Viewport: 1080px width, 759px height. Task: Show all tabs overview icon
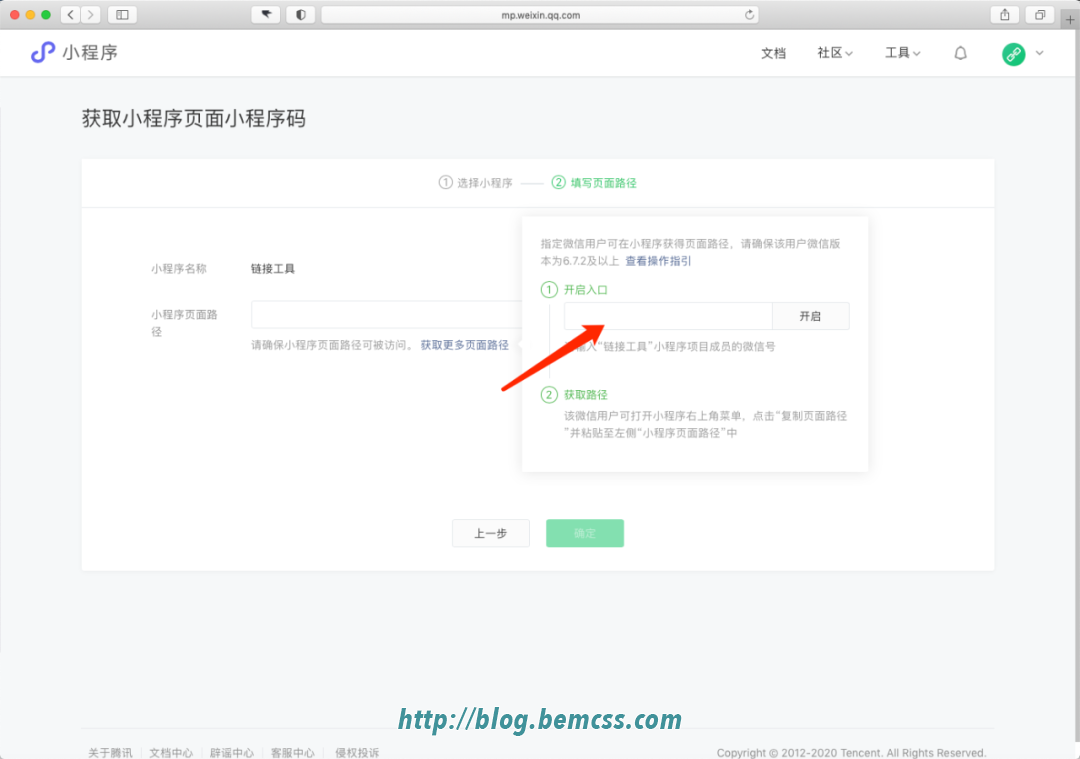1040,15
